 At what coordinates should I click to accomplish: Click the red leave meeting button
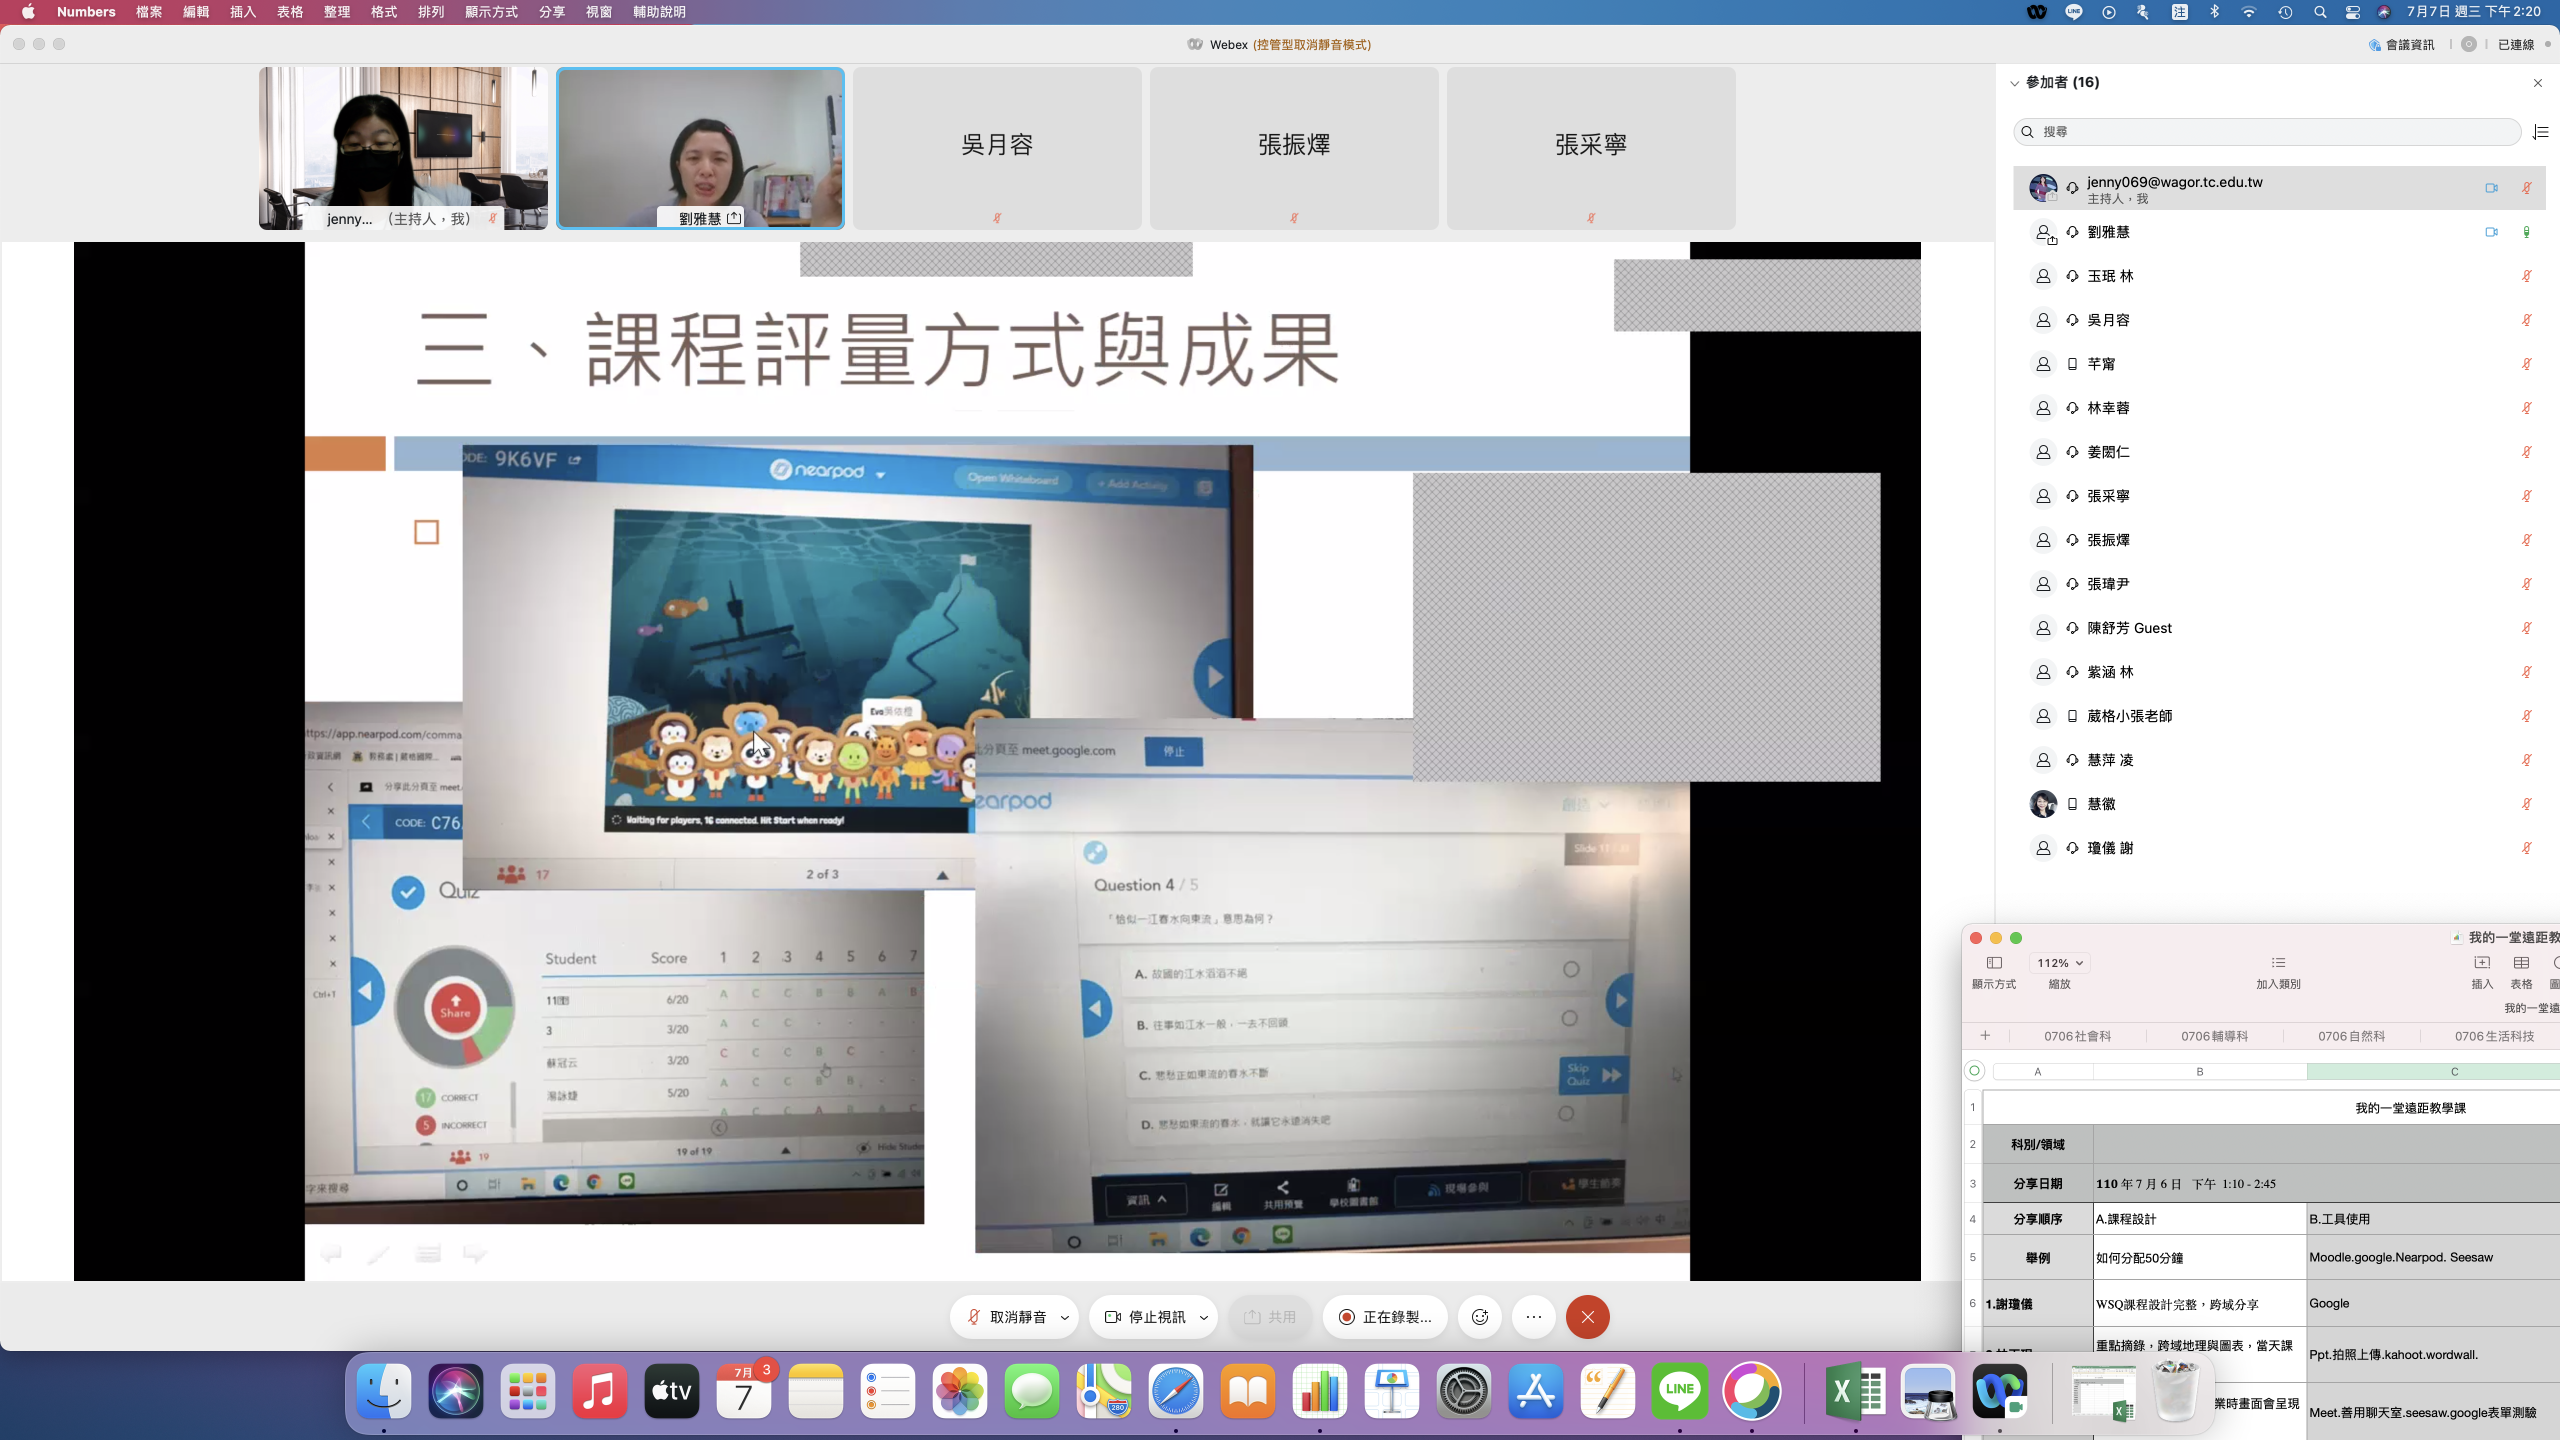(1587, 1317)
